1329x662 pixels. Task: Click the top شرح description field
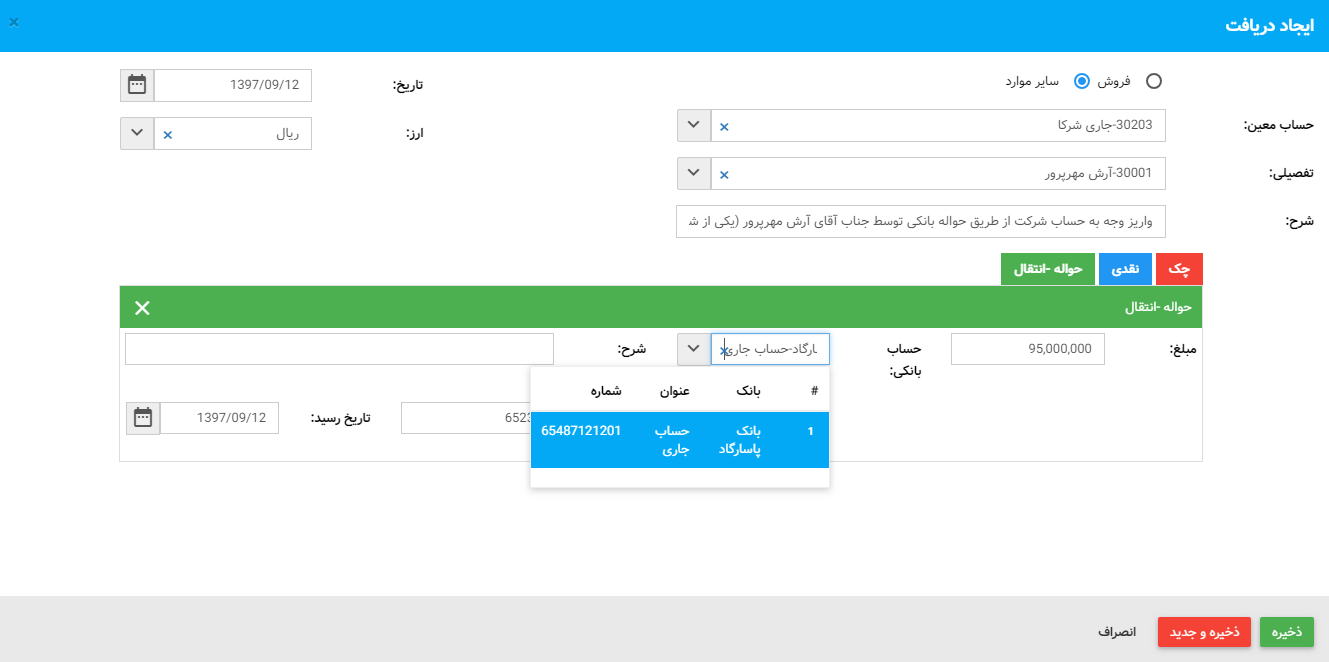click(x=921, y=222)
